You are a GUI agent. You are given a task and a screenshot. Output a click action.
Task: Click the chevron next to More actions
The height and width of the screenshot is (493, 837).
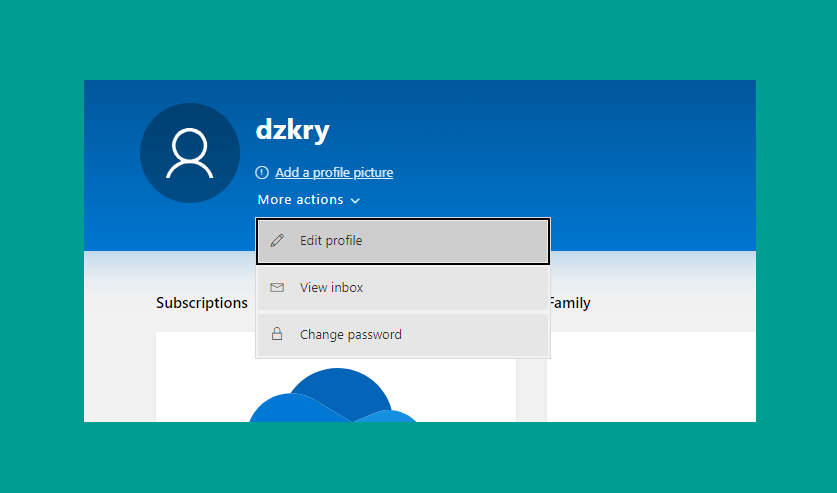pos(355,201)
